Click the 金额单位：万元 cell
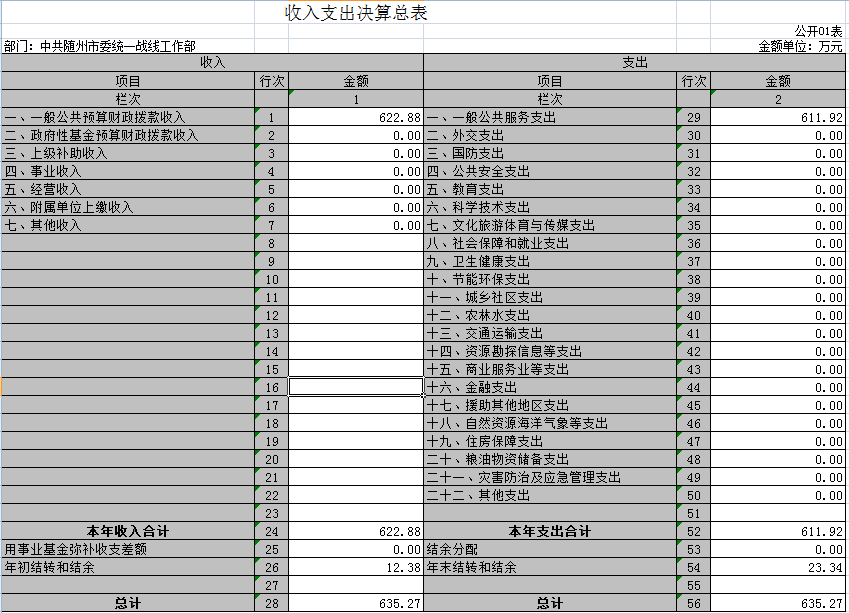Viewport: 849px width, 613px height. 800,46
